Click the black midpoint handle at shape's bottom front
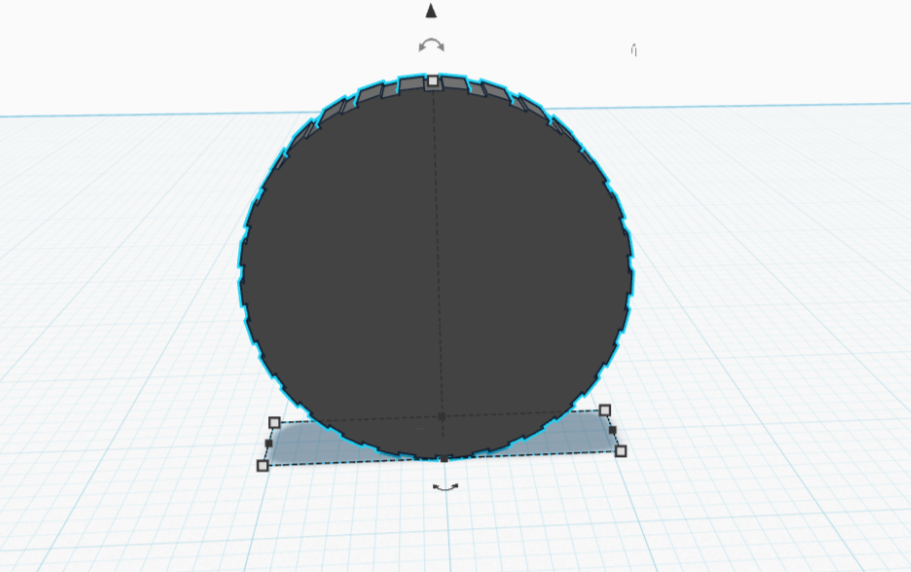The width and height of the screenshot is (911, 572). point(444,459)
